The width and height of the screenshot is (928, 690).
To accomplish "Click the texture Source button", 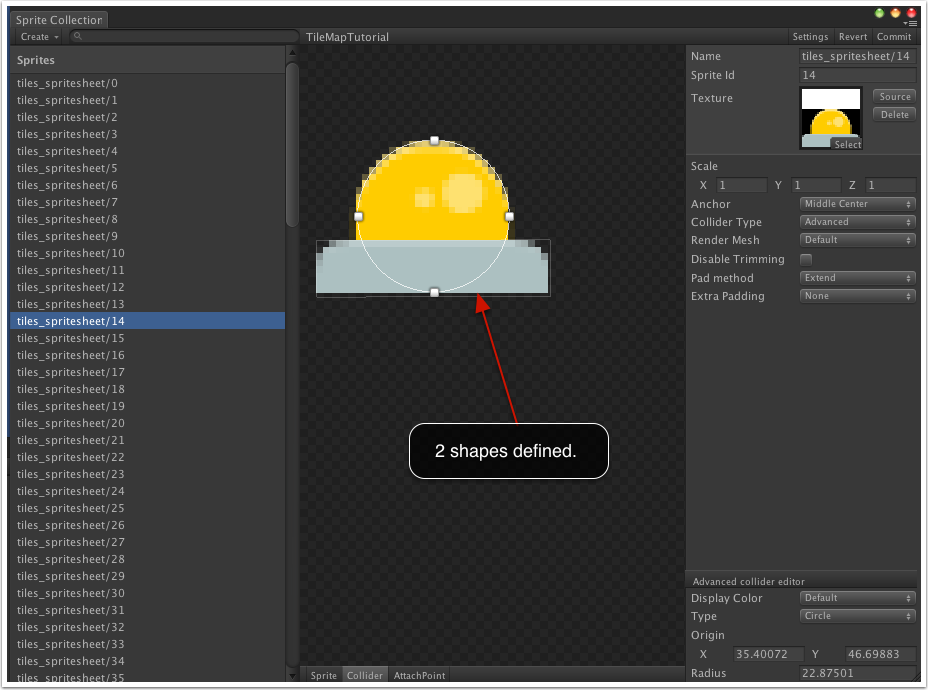I will pyautogui.click(x=894, y=96).
